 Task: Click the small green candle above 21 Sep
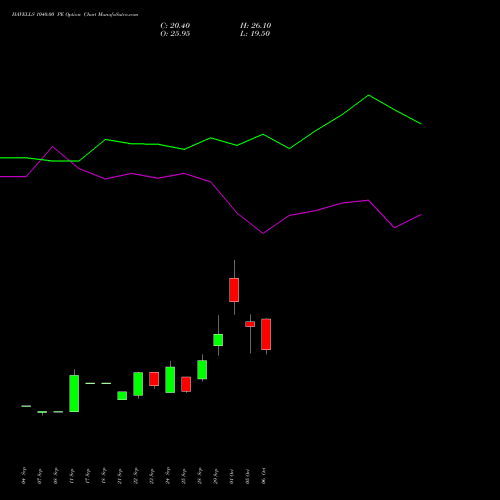click(x=122, y=395)
